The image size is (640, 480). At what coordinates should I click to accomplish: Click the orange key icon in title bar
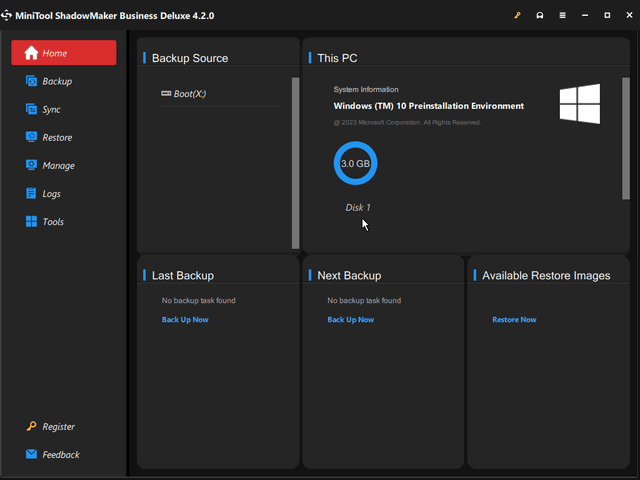pos(517,16)
